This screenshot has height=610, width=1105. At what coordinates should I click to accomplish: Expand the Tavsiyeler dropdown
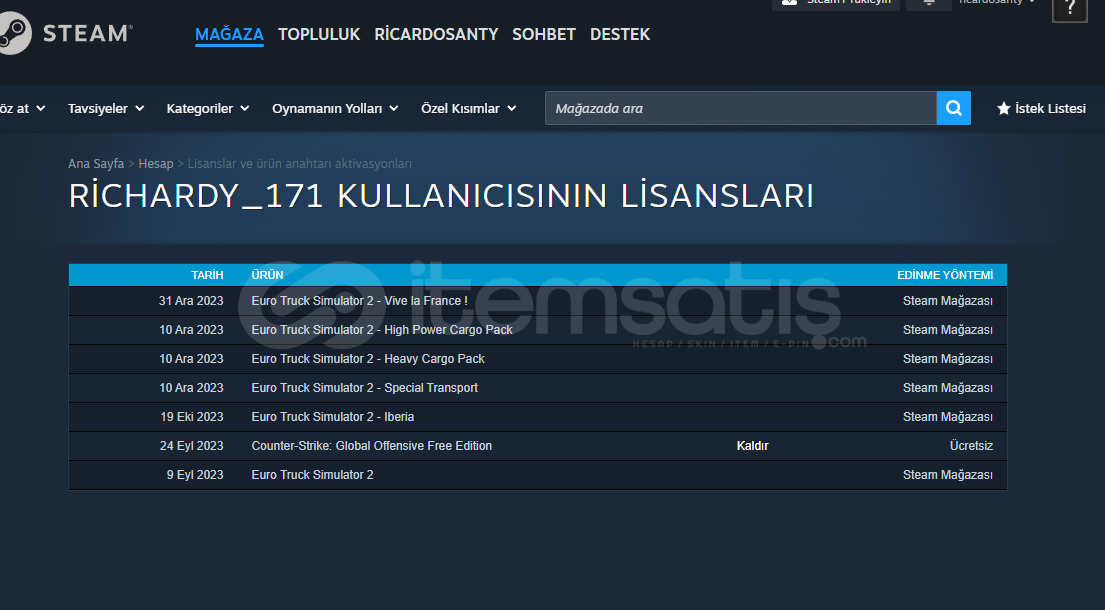[106, 108]
